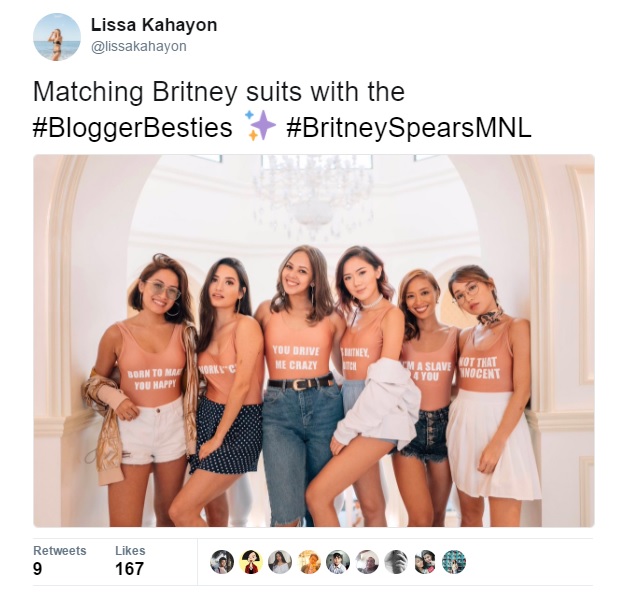Open the #BritneySpearsMNL hashtag
The image size is (627, 593).
(409, 128)
